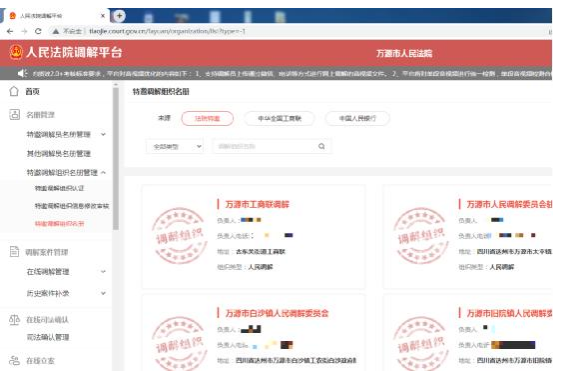Expand 在线调解管理 submenu

104,272
